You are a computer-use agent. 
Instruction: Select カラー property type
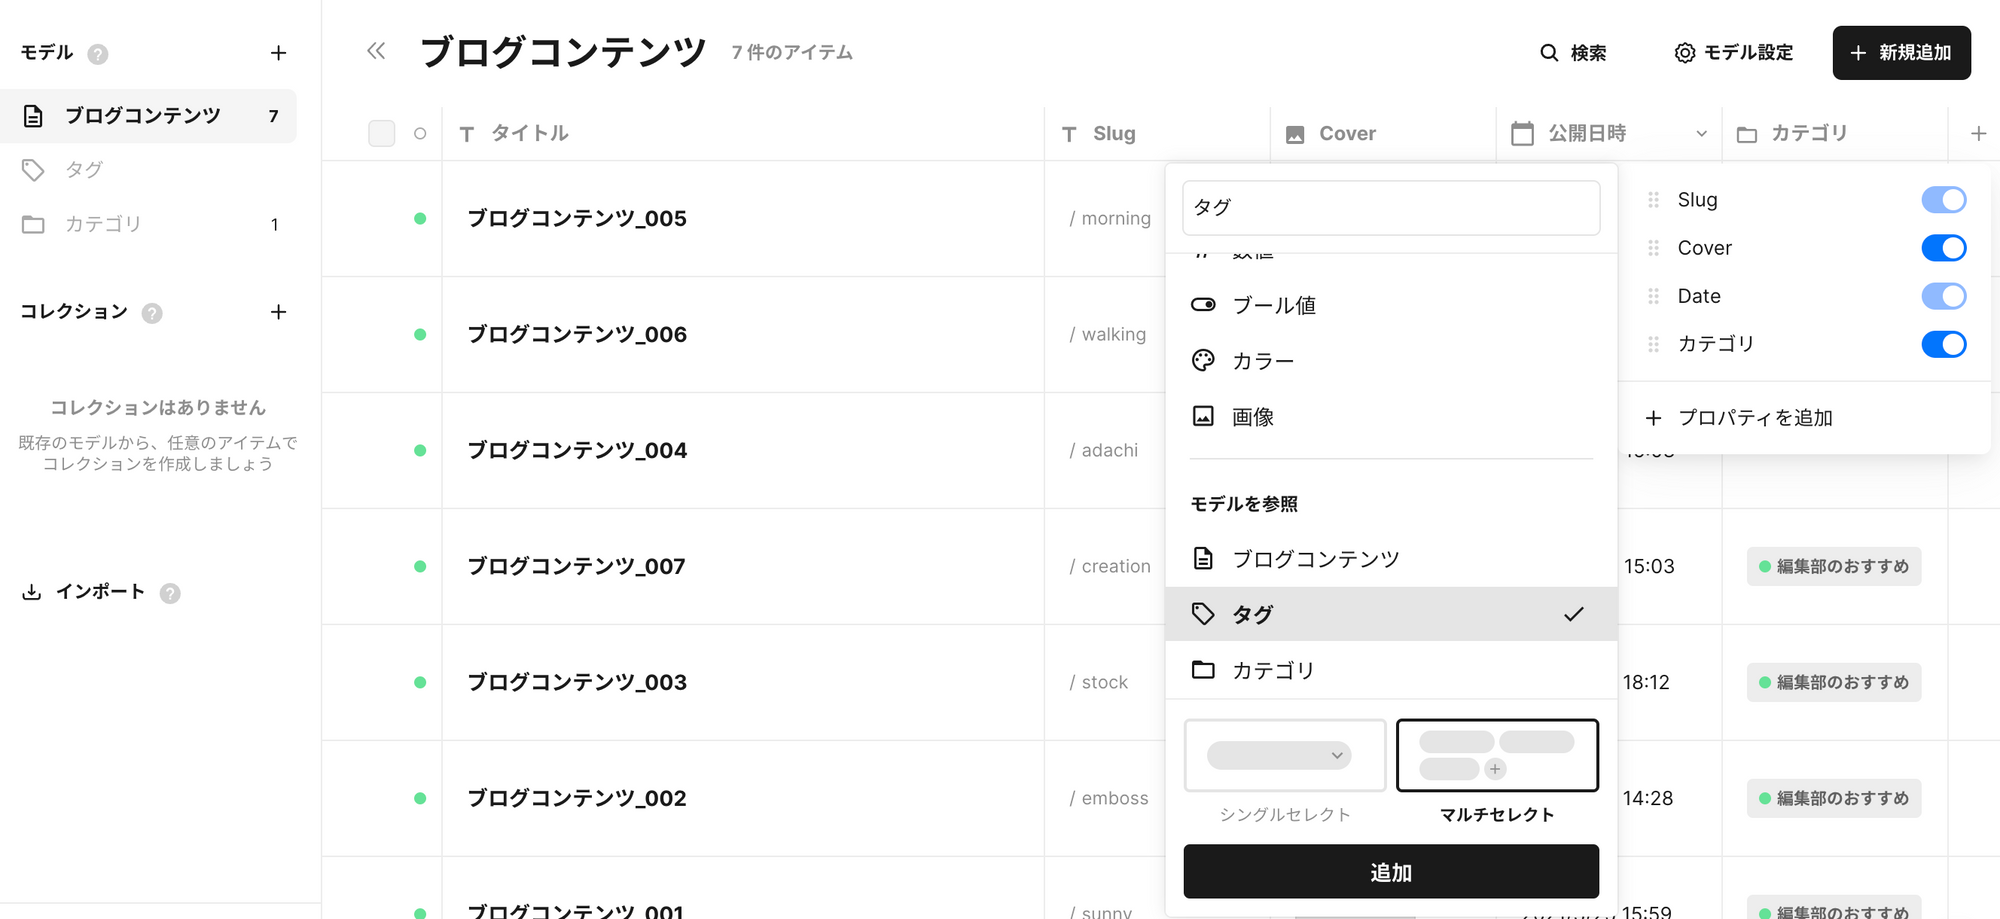click(1391, 361)
